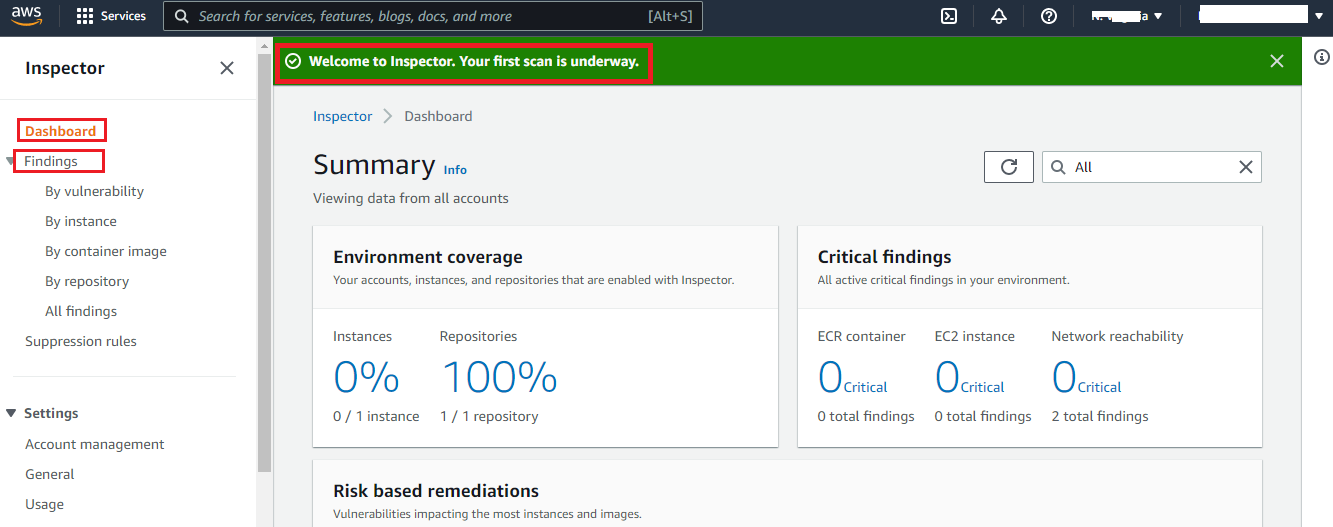Open the notifications bell
The width and height of the screenshot is (1333, 527).
pyautogui.click(x=999, y=16)
